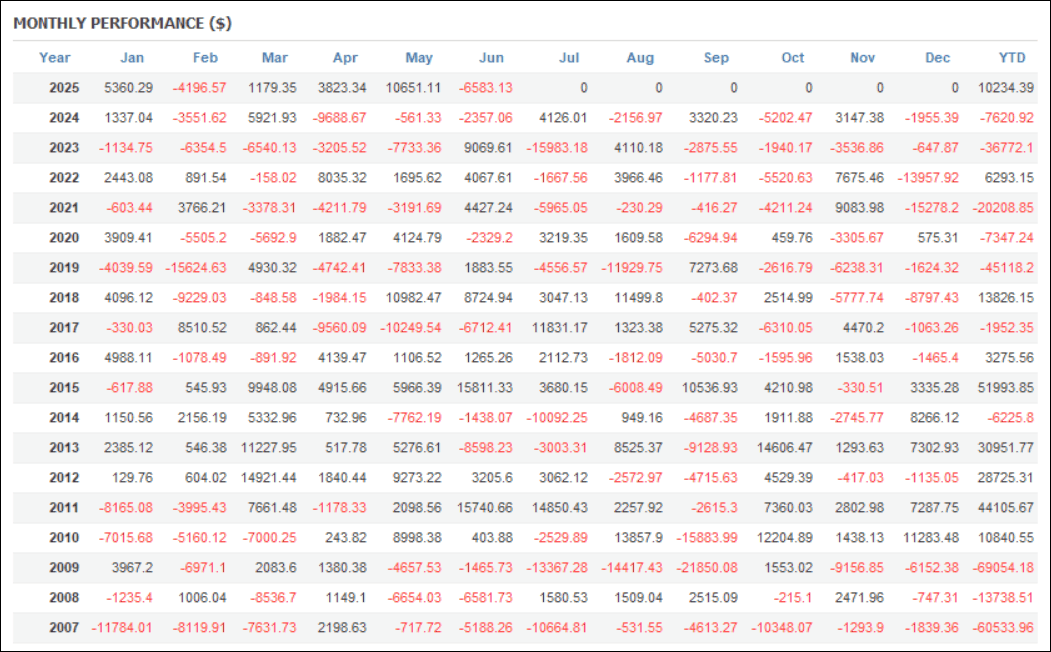
Task: Select the 2022 year row label
Action: point(64,178)
